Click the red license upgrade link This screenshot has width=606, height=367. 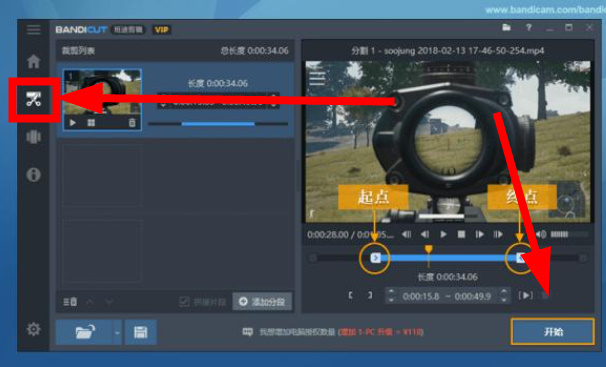click(x=381, y=332)
